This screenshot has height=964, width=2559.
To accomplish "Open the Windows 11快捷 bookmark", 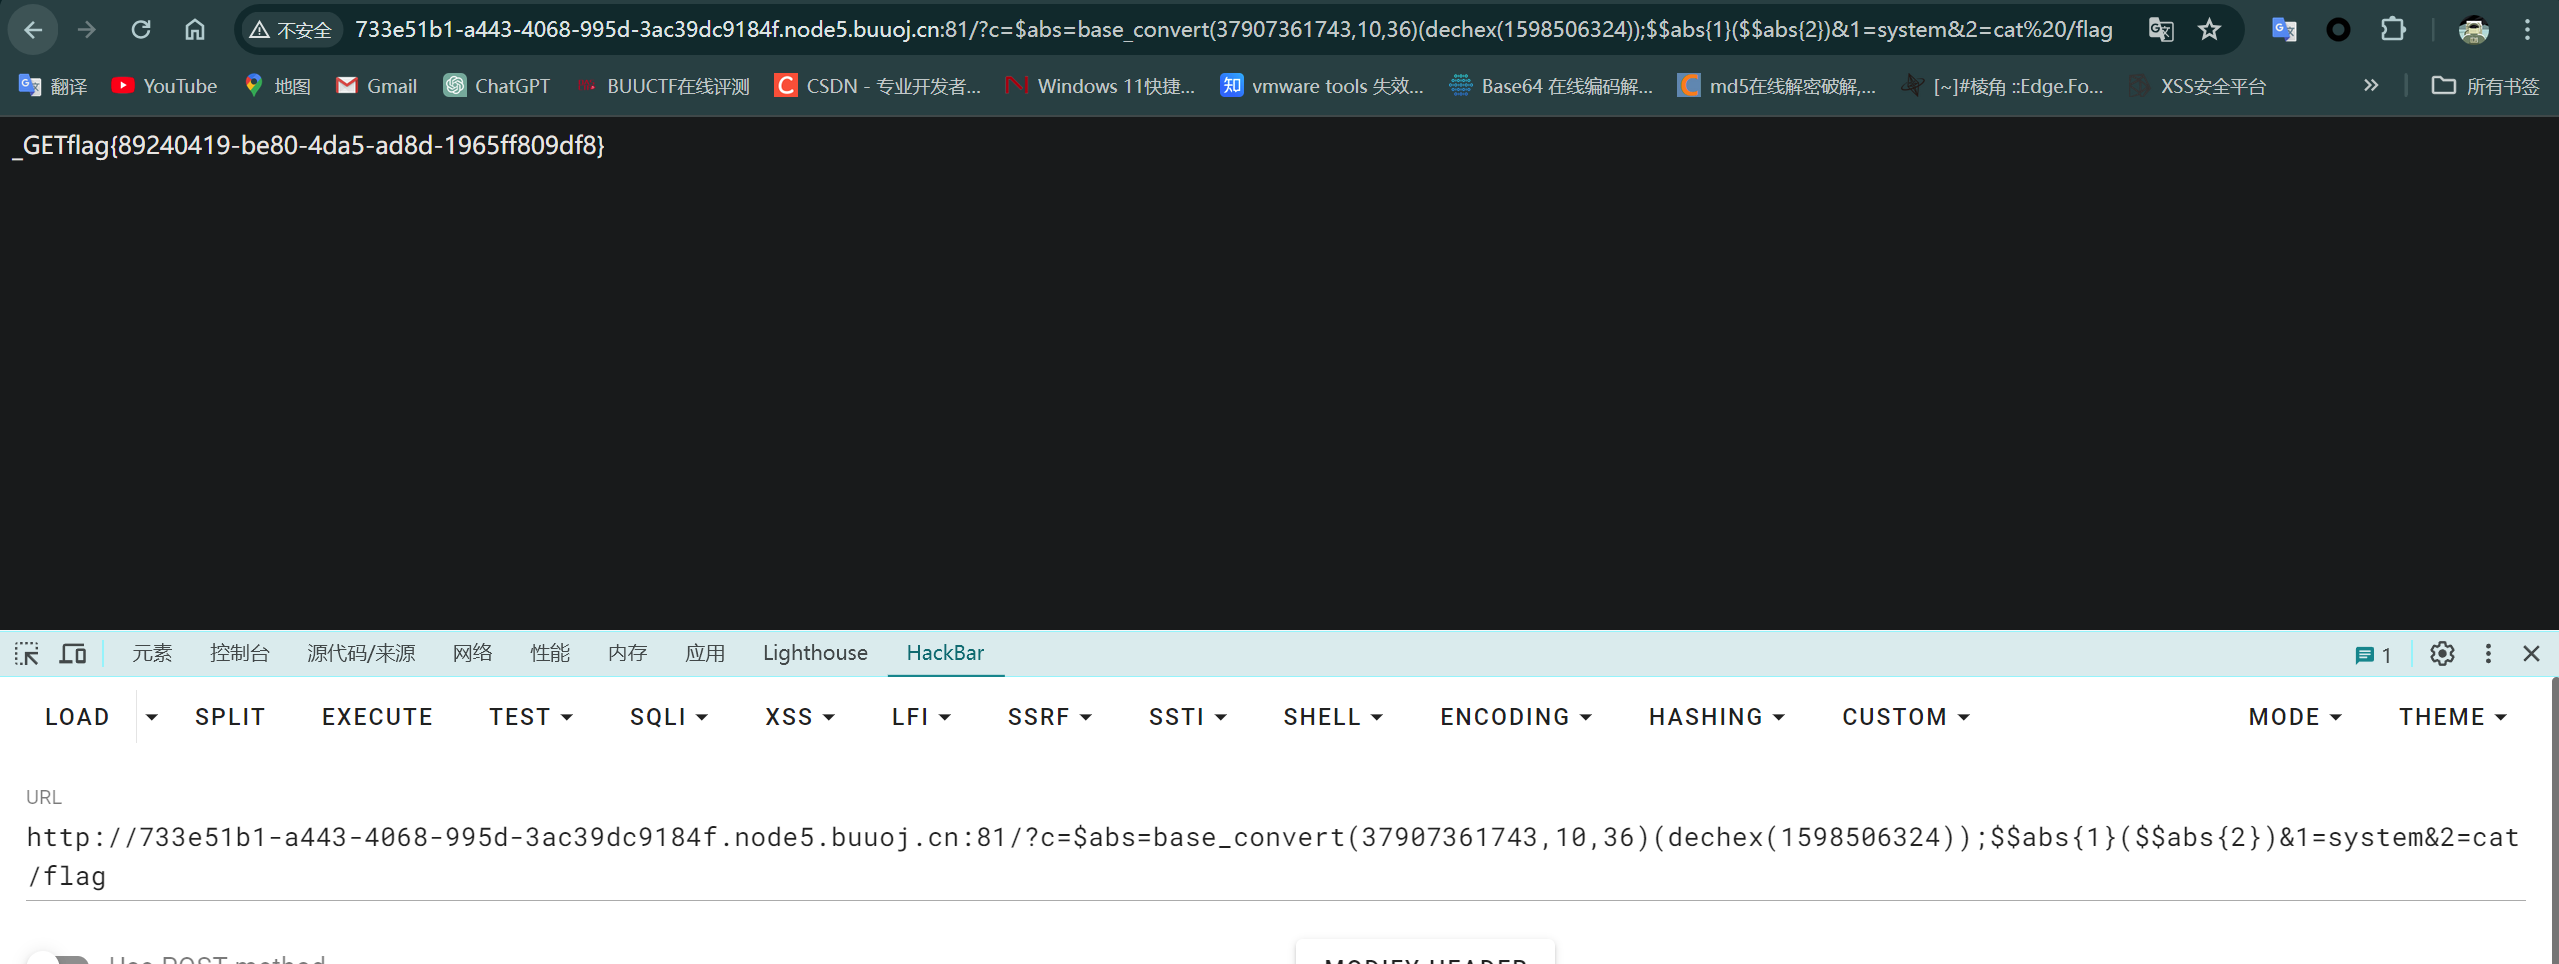I will (1101, 86).
